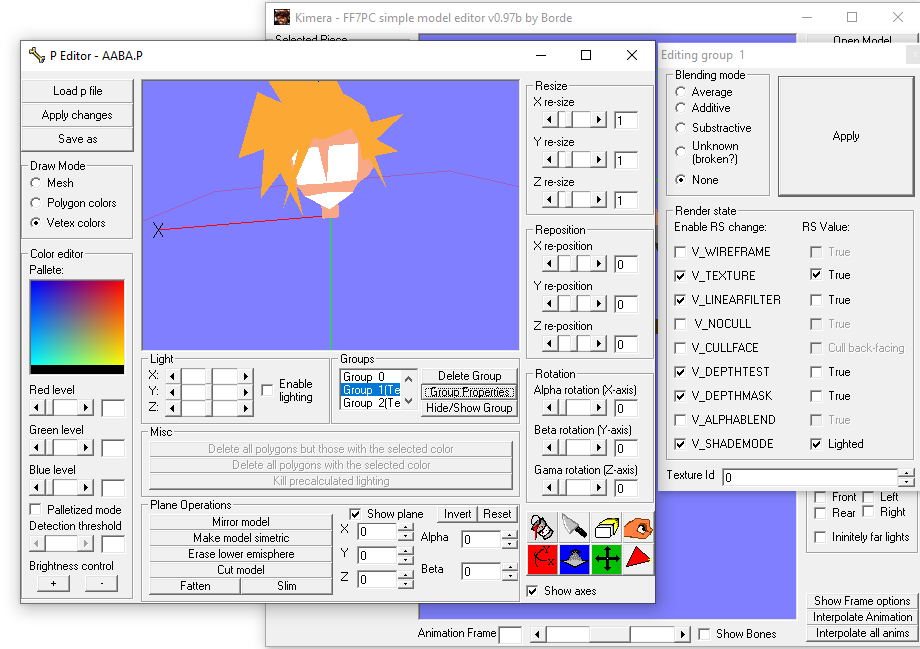
Task: Click Delete Group button
Action: 469,376
